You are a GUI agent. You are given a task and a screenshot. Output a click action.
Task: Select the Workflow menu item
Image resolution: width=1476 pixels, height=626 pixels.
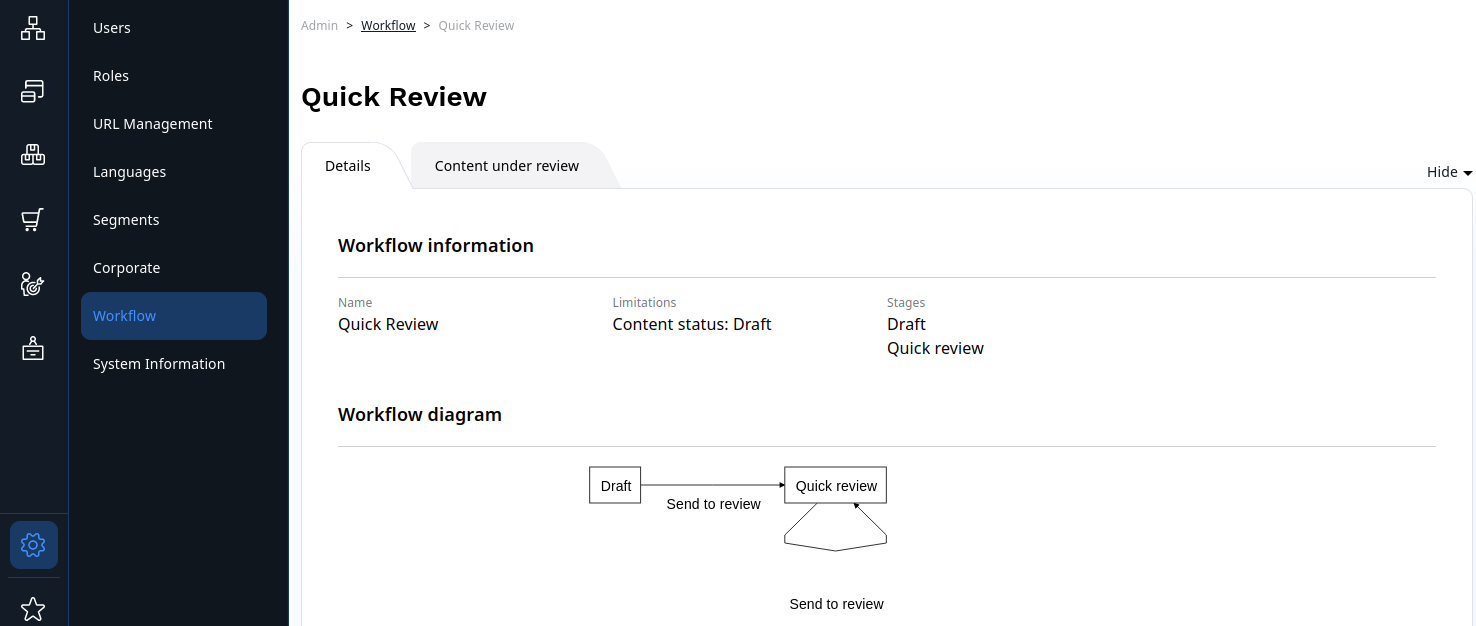pyautogui.click(x=174, y=316)
